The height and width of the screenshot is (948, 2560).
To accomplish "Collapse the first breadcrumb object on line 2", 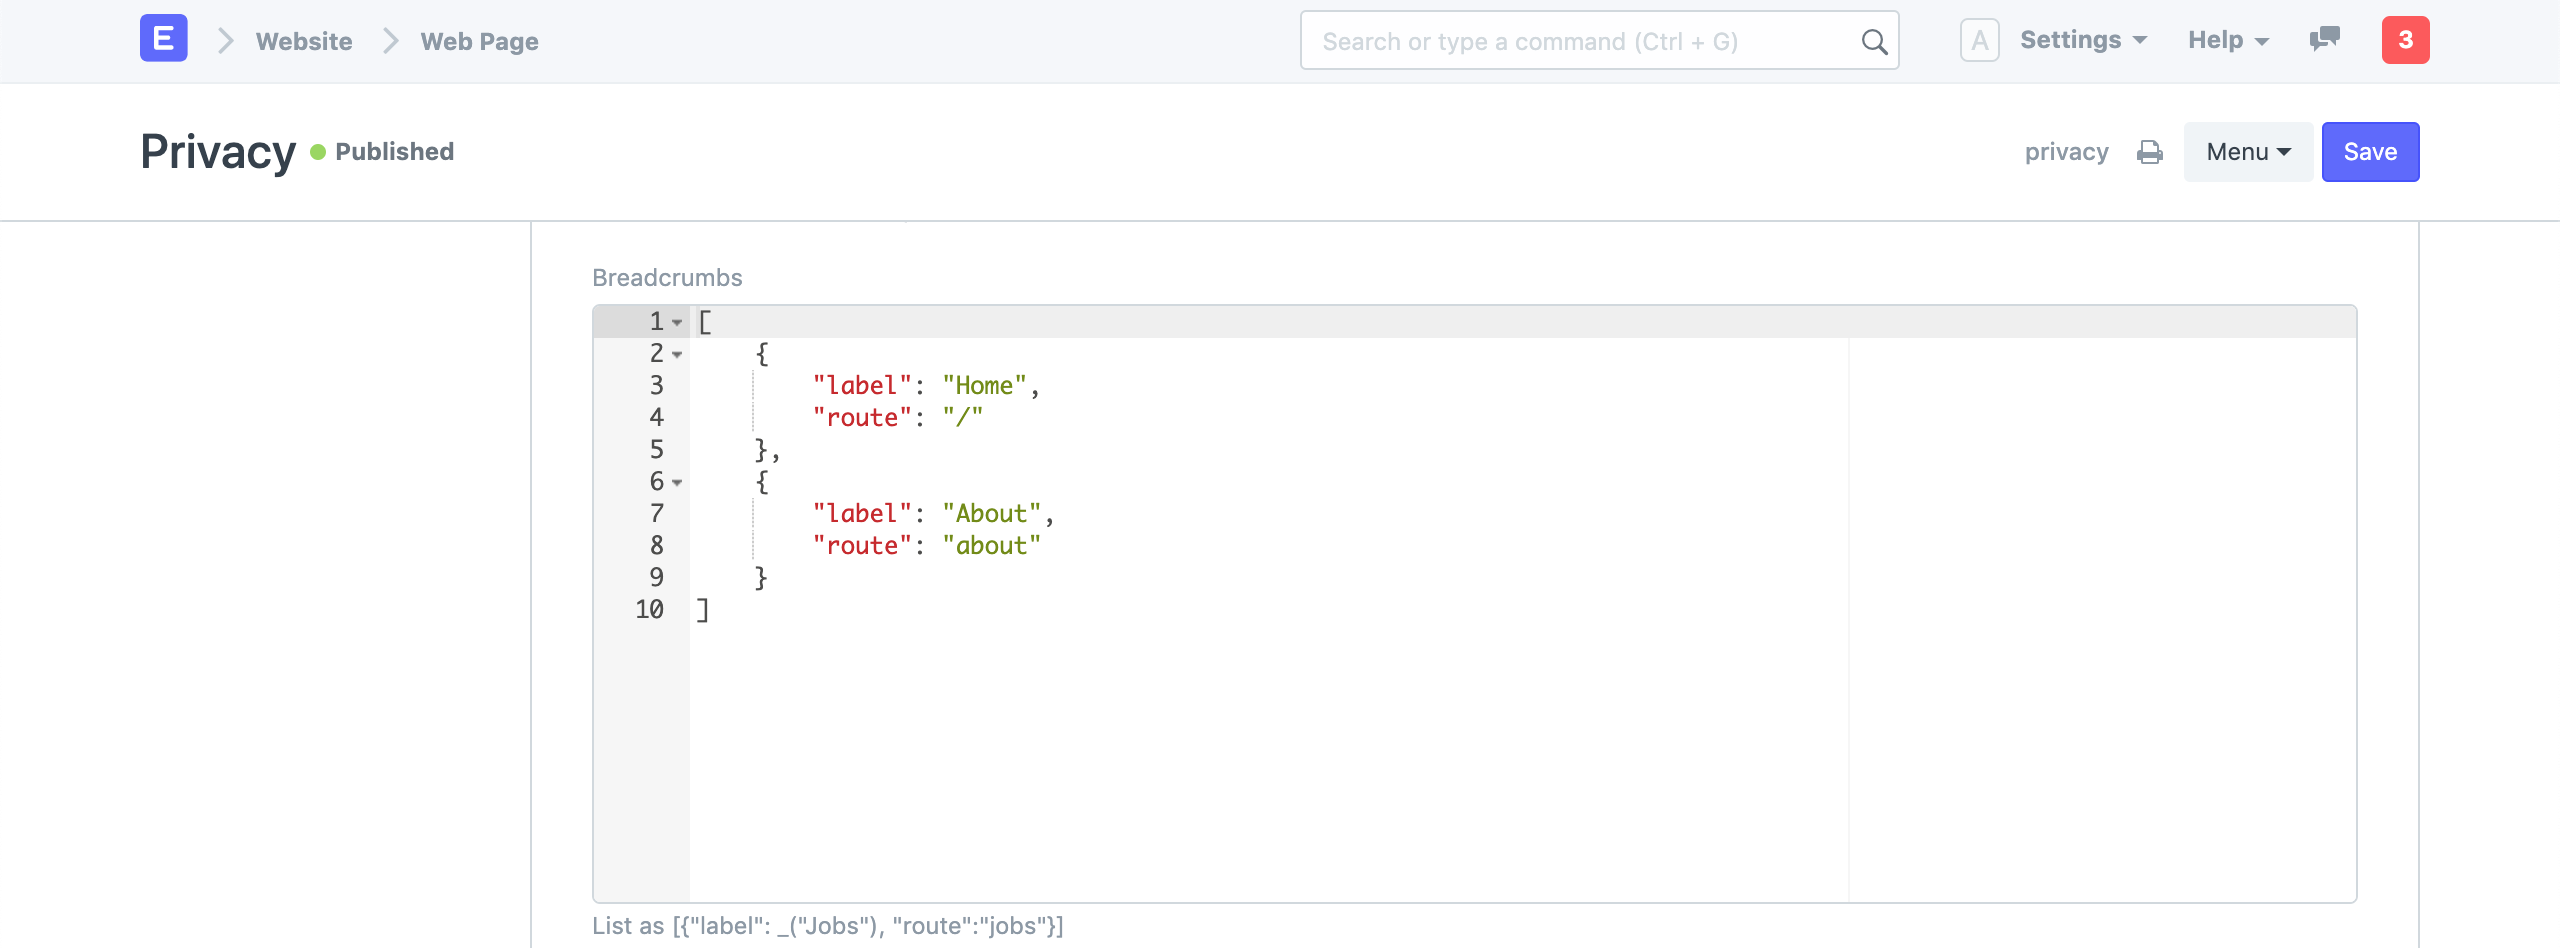I will pyautogui.click(x=677, y=355).
